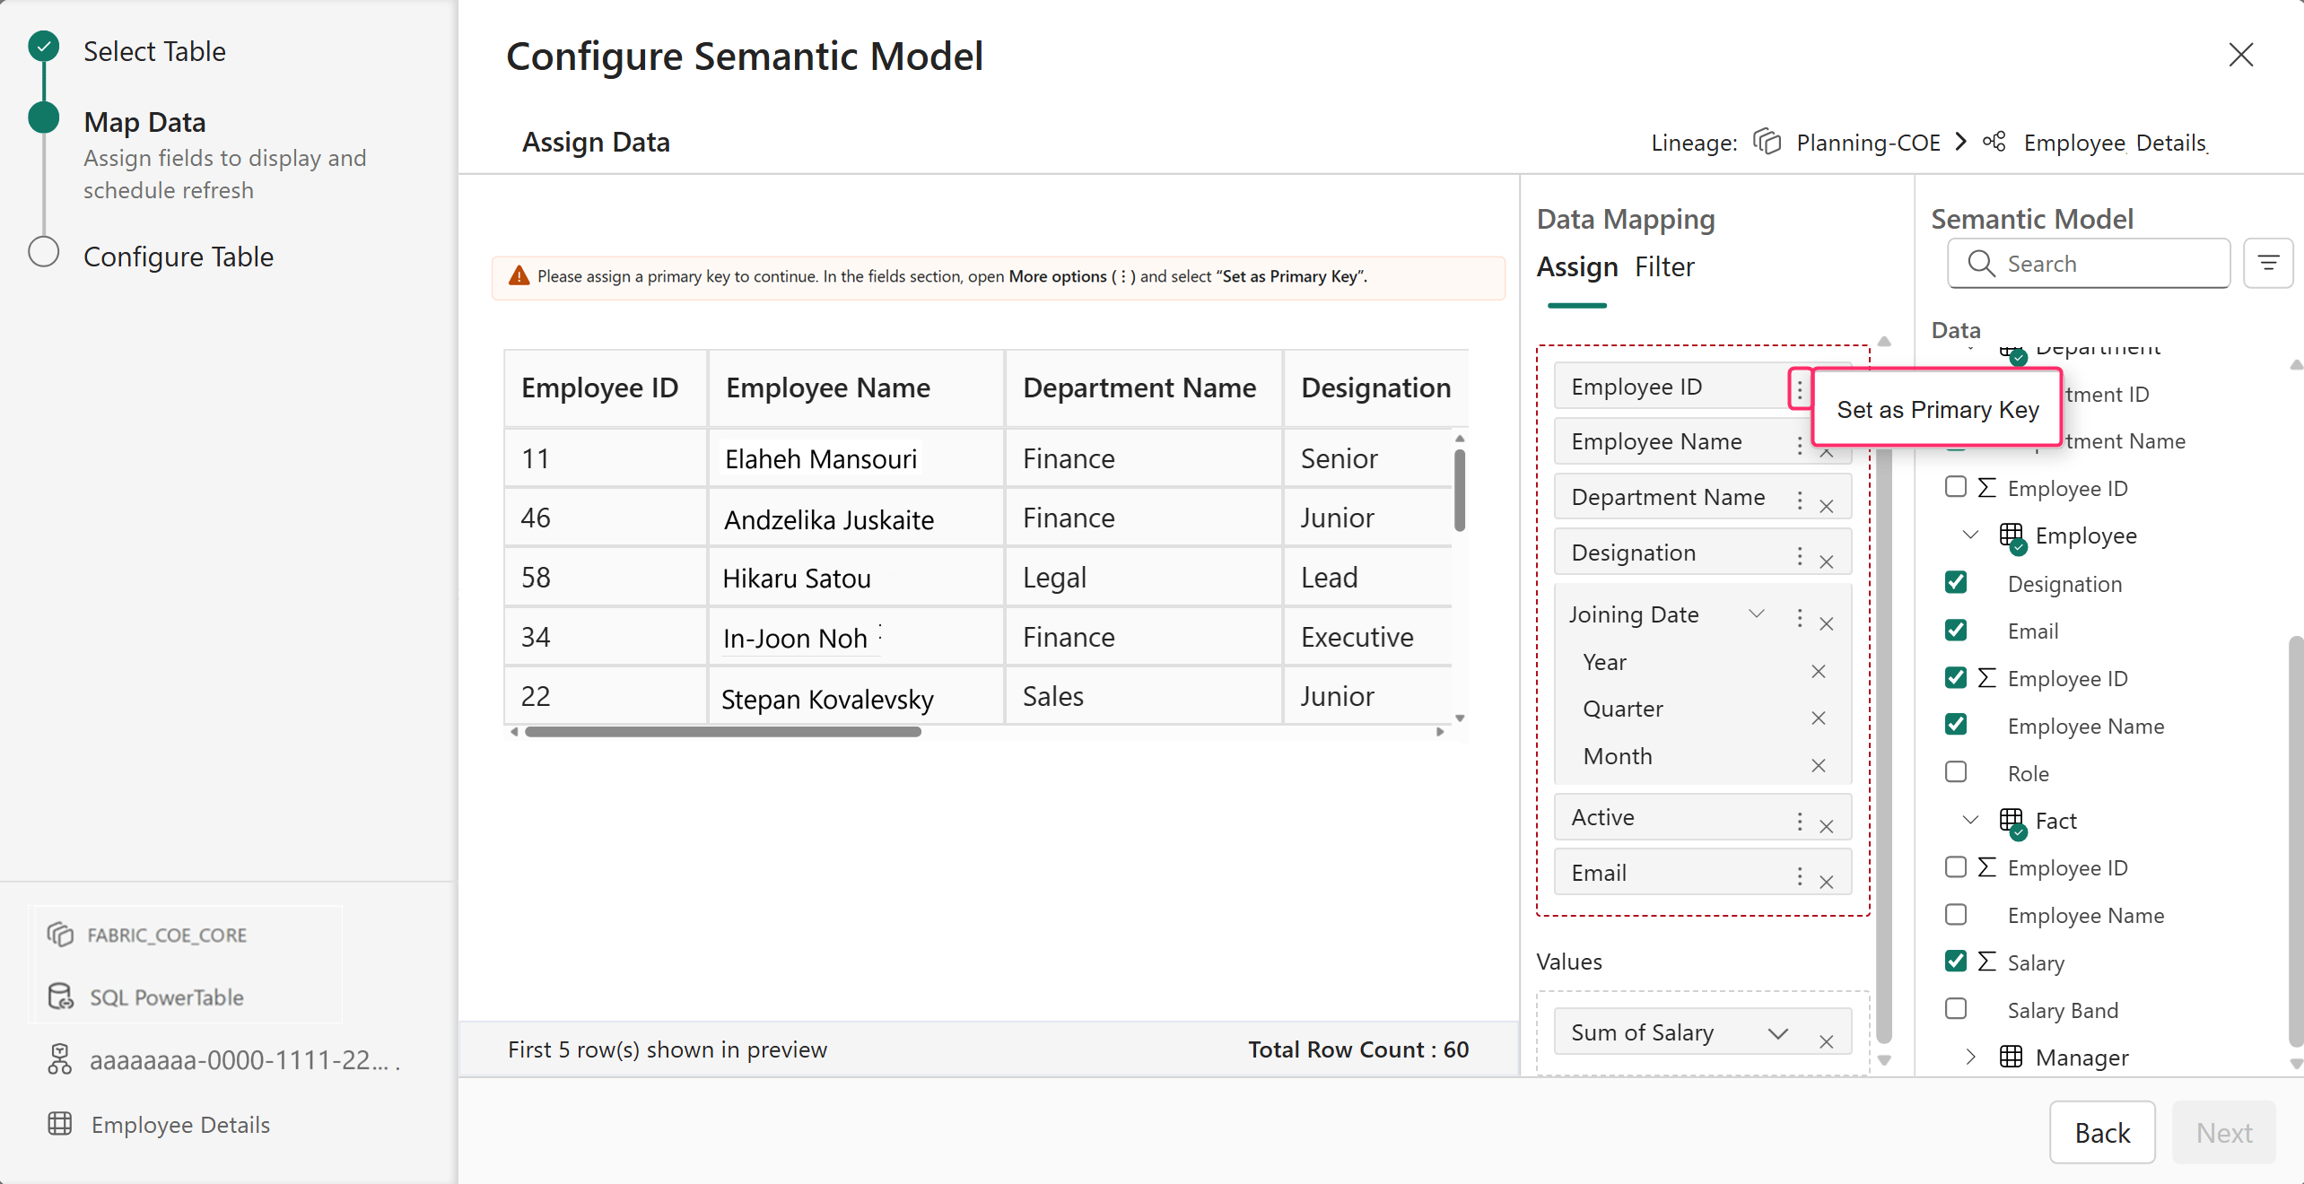Go to the Select Table step

pos(154,51)
